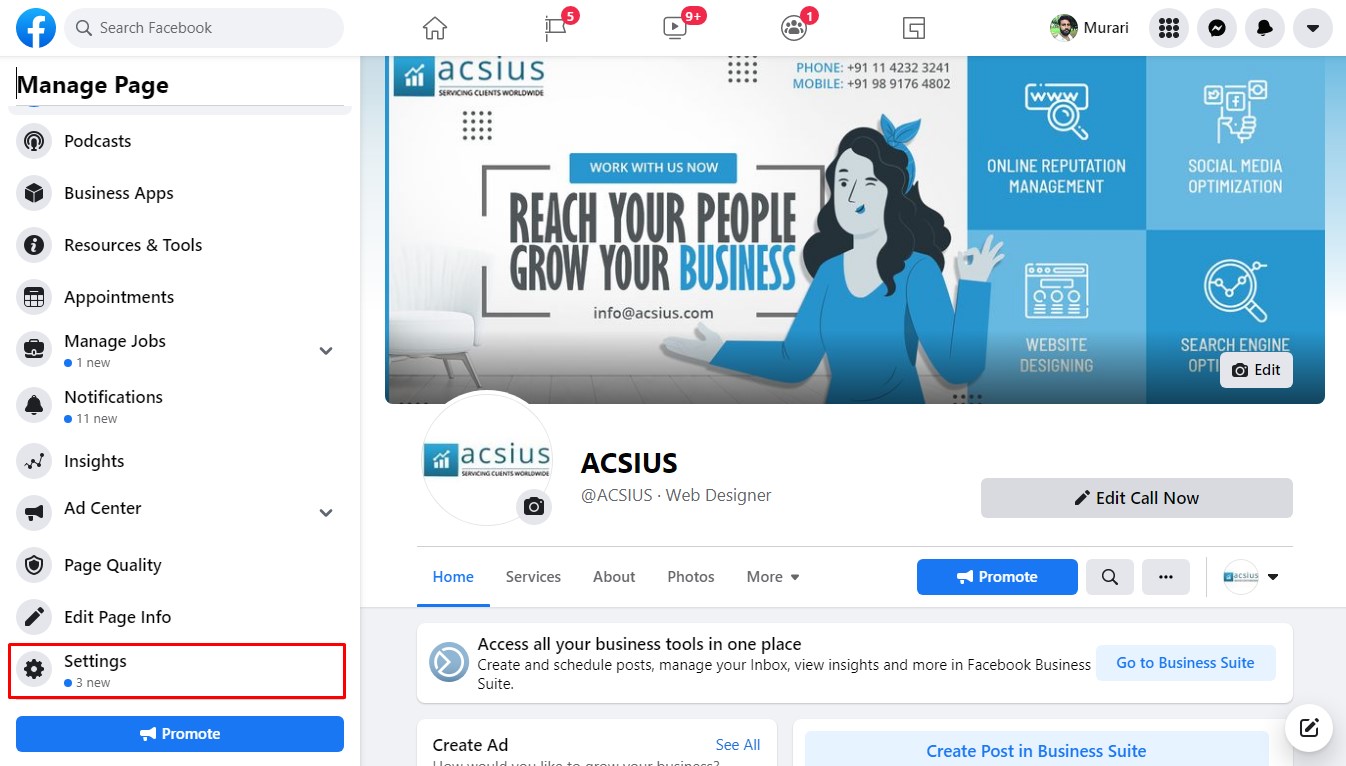Go to the Home icon in top navigation
This screenshot has height=766, width=1346.
coord(434,28)
